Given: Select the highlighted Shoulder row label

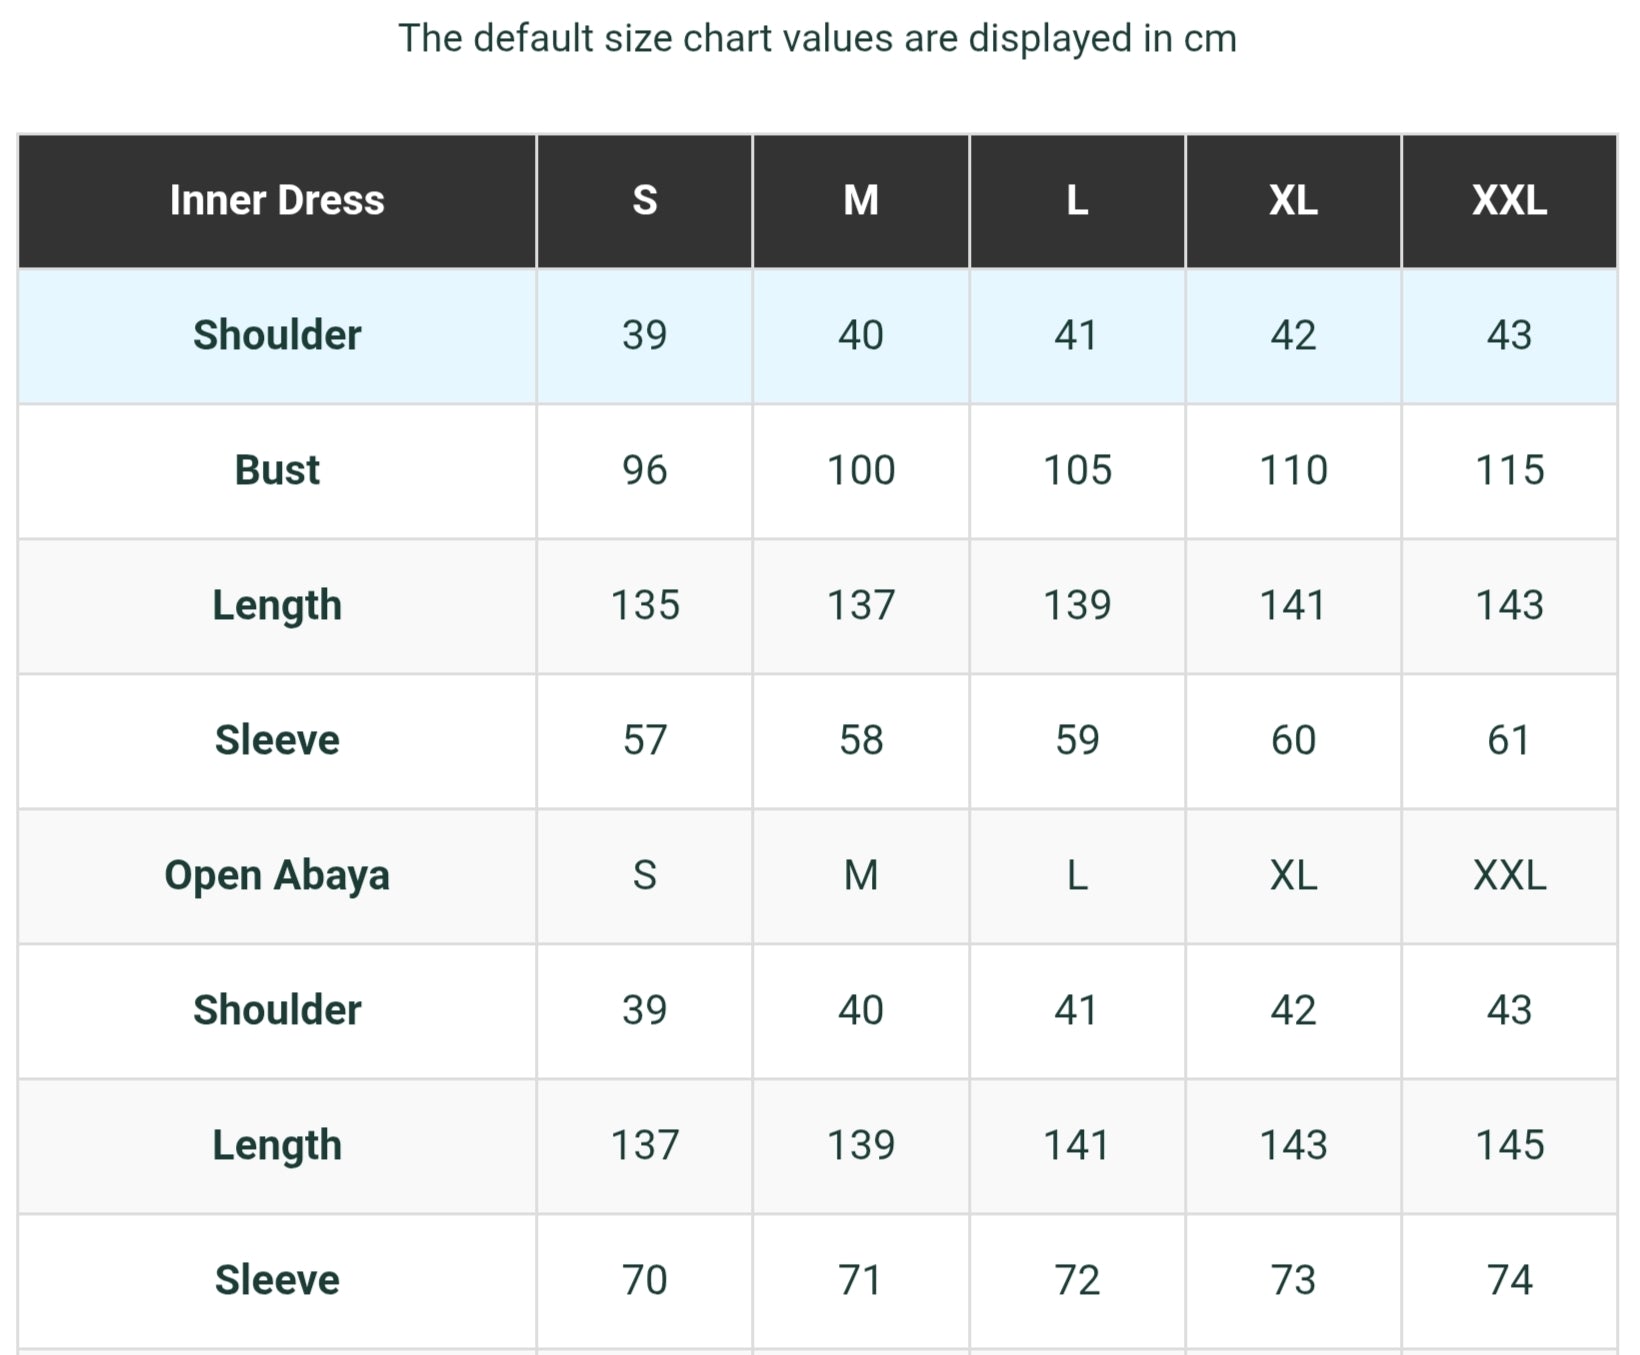Looking at the screenshot, I should (277, 336).
